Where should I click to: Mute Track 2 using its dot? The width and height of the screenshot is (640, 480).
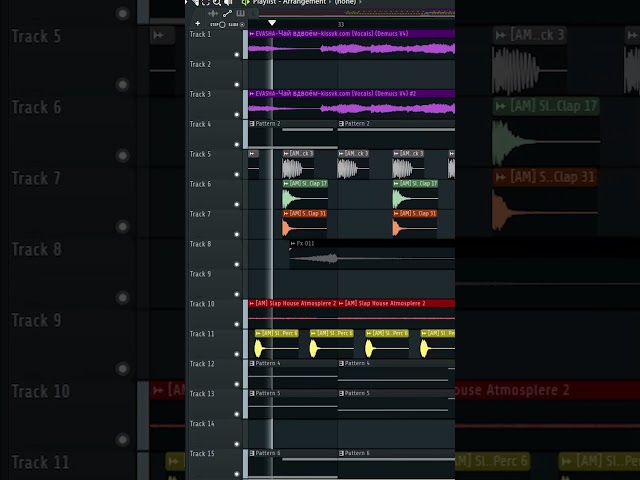(237, 84)
